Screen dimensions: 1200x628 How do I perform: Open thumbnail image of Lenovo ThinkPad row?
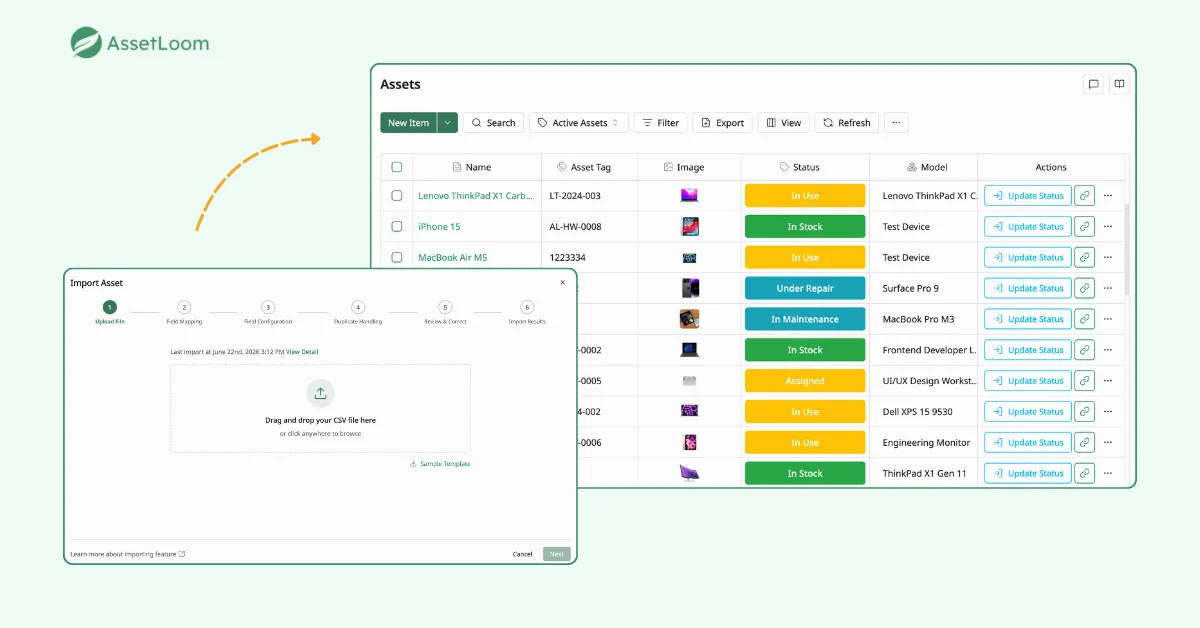[x=689, y=196]
